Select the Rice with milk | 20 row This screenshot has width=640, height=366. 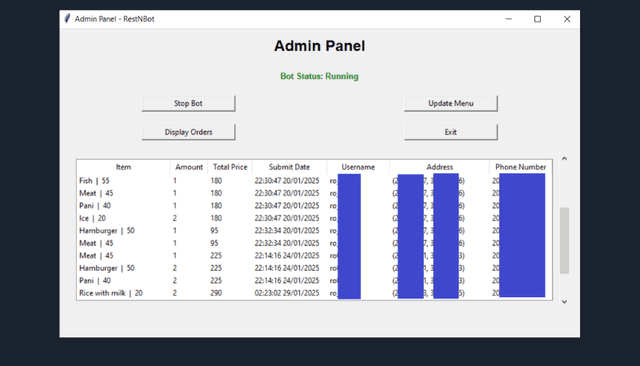tap(314, 293)
